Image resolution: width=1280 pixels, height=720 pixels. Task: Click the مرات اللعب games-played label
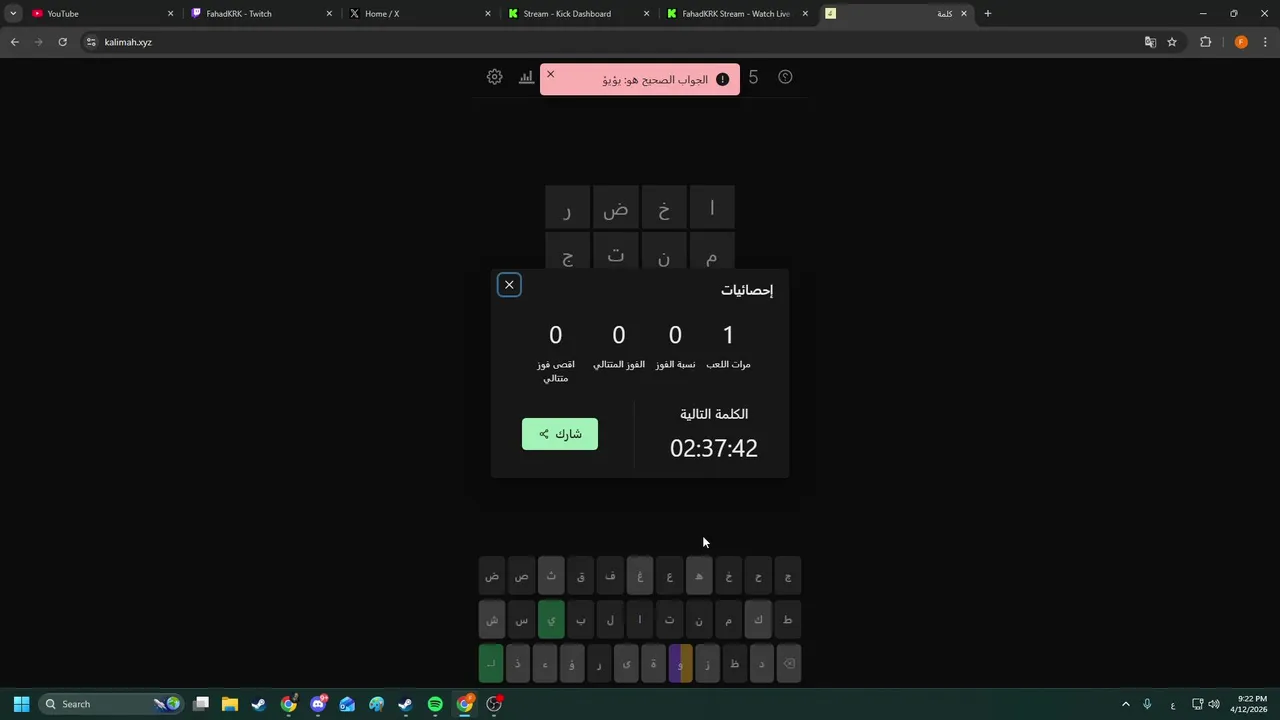[728, 364]
